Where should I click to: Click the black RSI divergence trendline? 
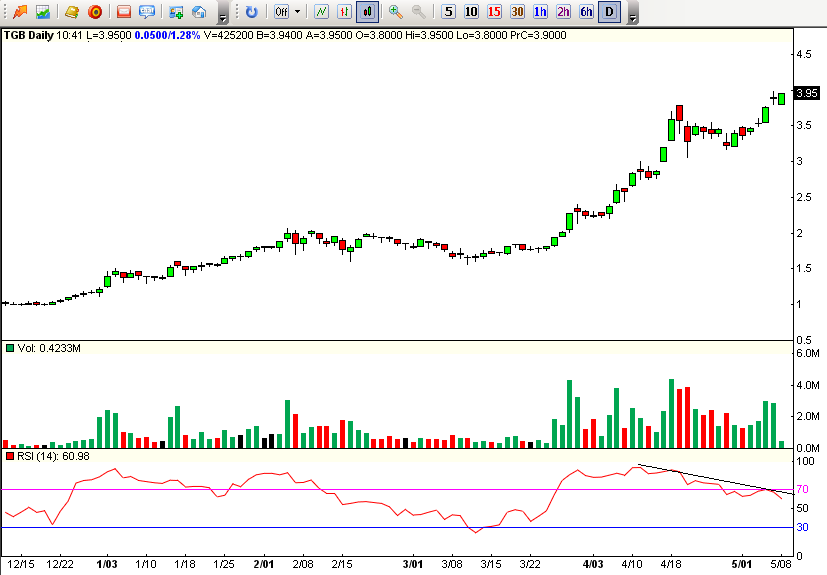715,479
